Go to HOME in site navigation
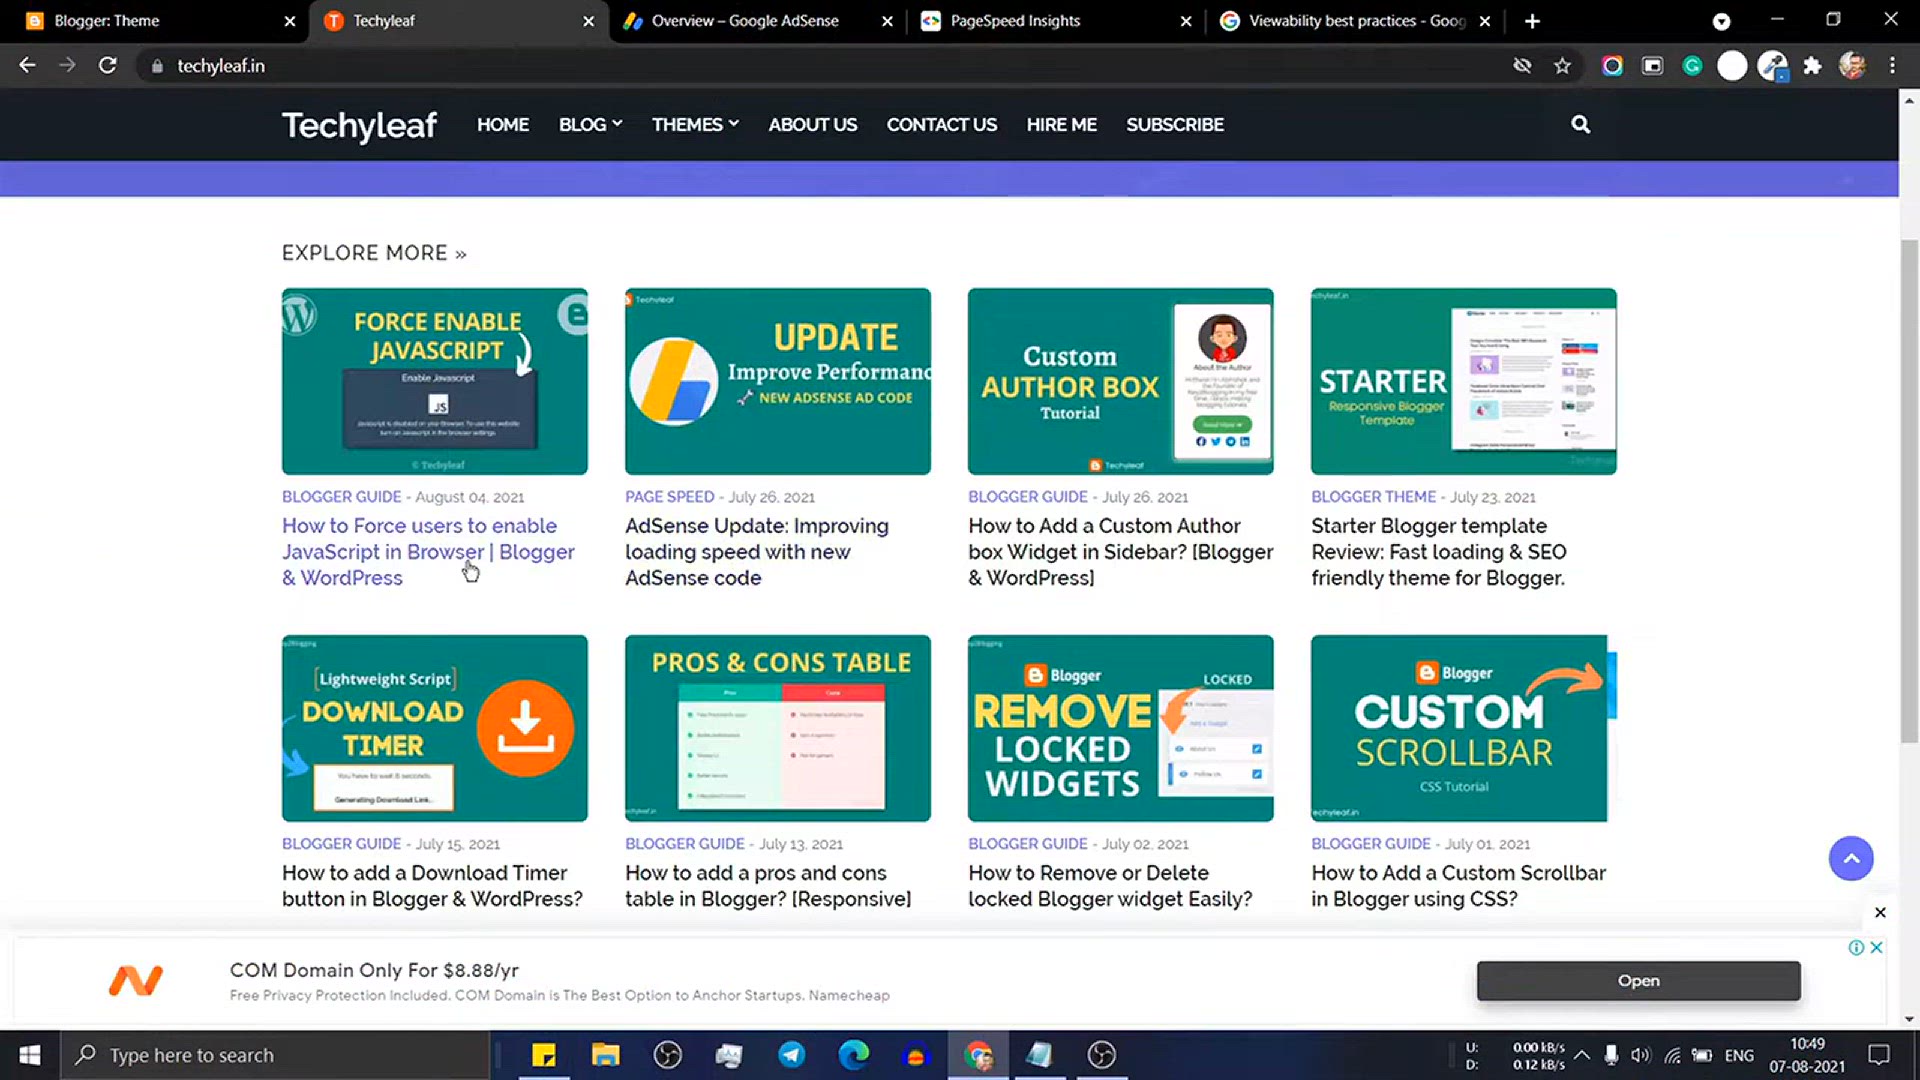Image resolution: width=1920 pixels, height=1080 pixels. click(x=503, y=125)
